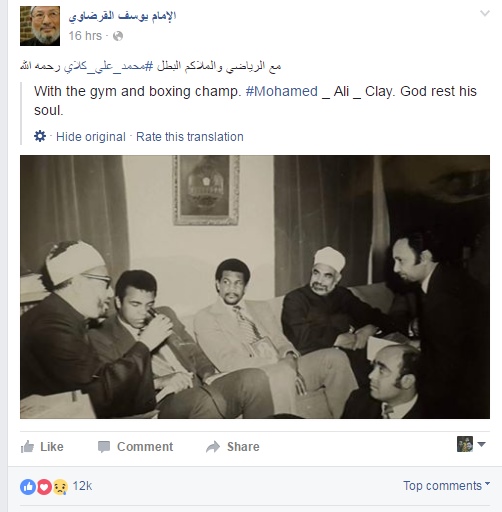The width and height of the screenshot is (502, 512).
Task: View the 12k reactions count
Action: 82,486
